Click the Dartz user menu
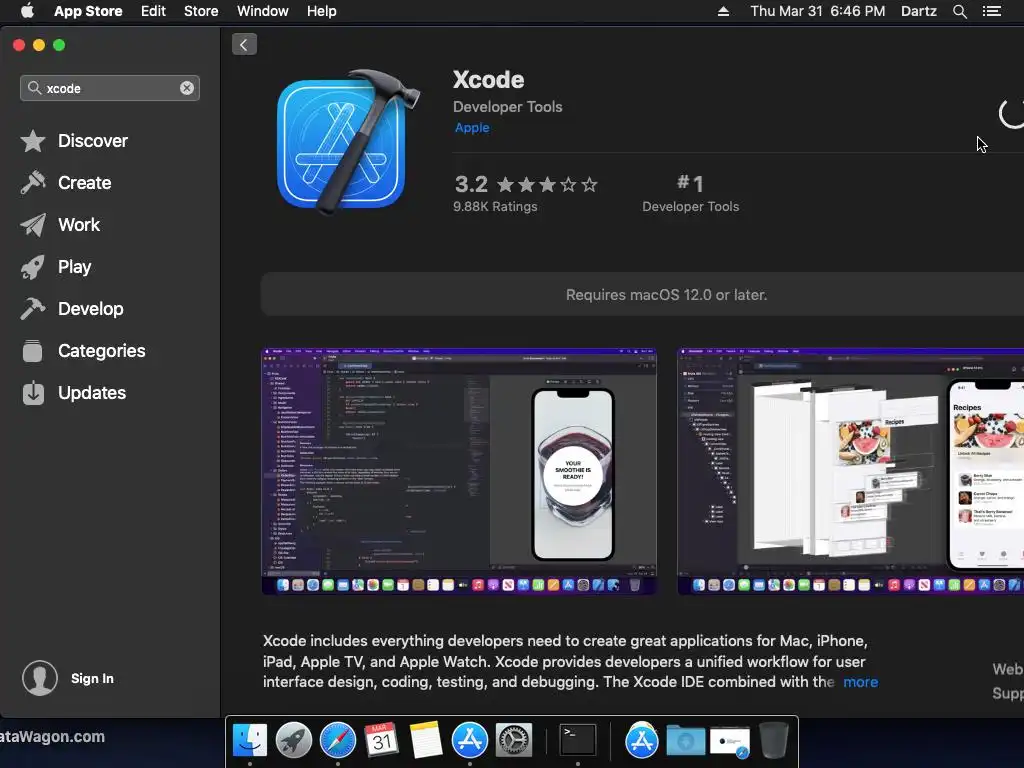The image size is (1024, 768). pos(919,11)
